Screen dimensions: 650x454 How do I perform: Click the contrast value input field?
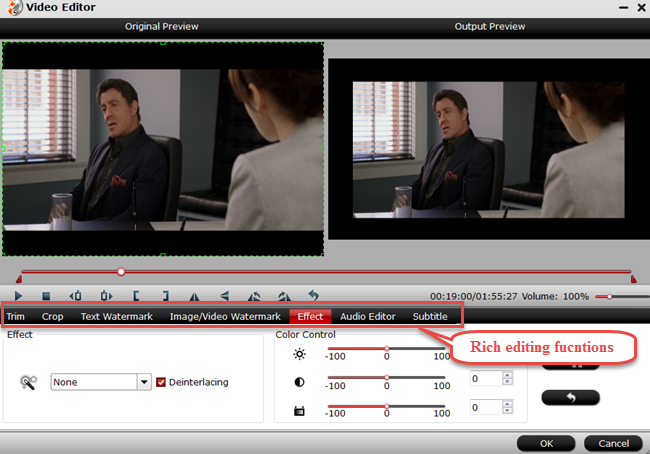[486, 378]
